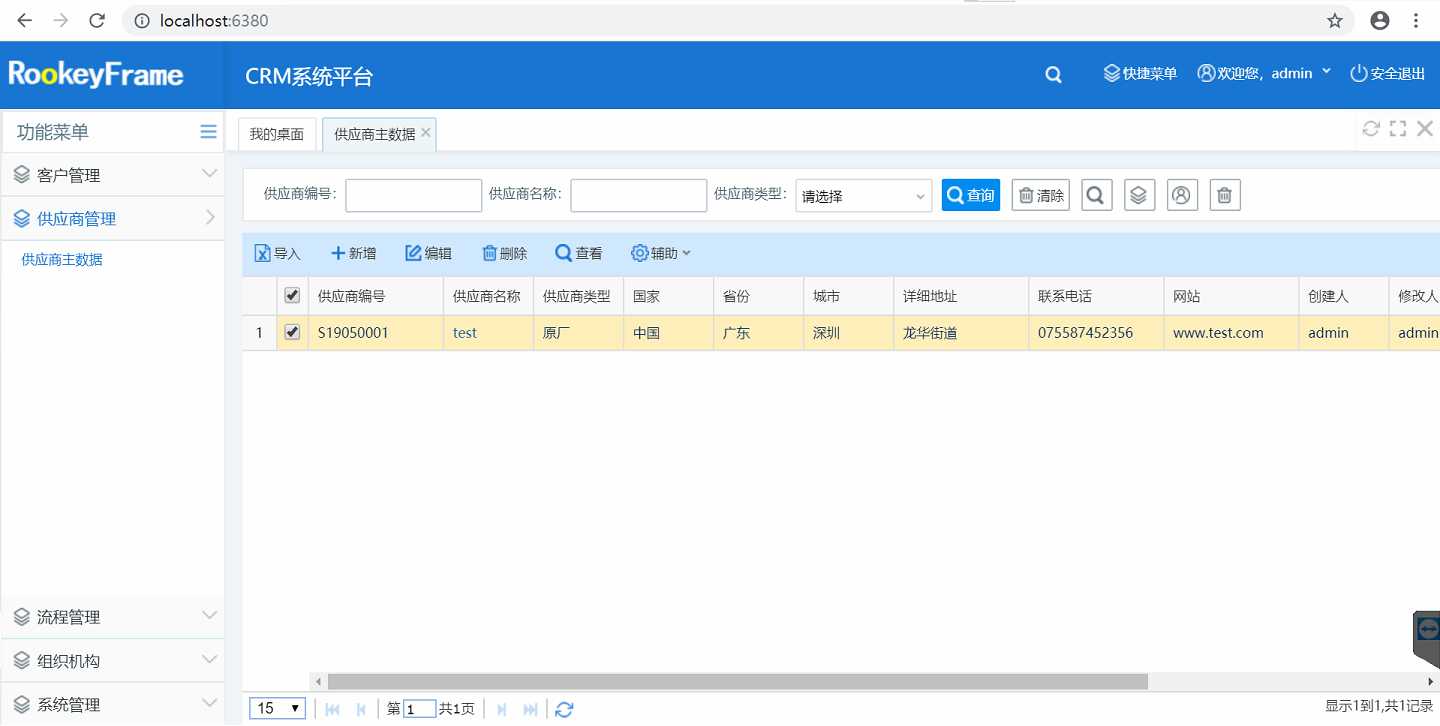
Task: Open the test supplier name link
Action: pyautogui.click(x=465, y=333)
